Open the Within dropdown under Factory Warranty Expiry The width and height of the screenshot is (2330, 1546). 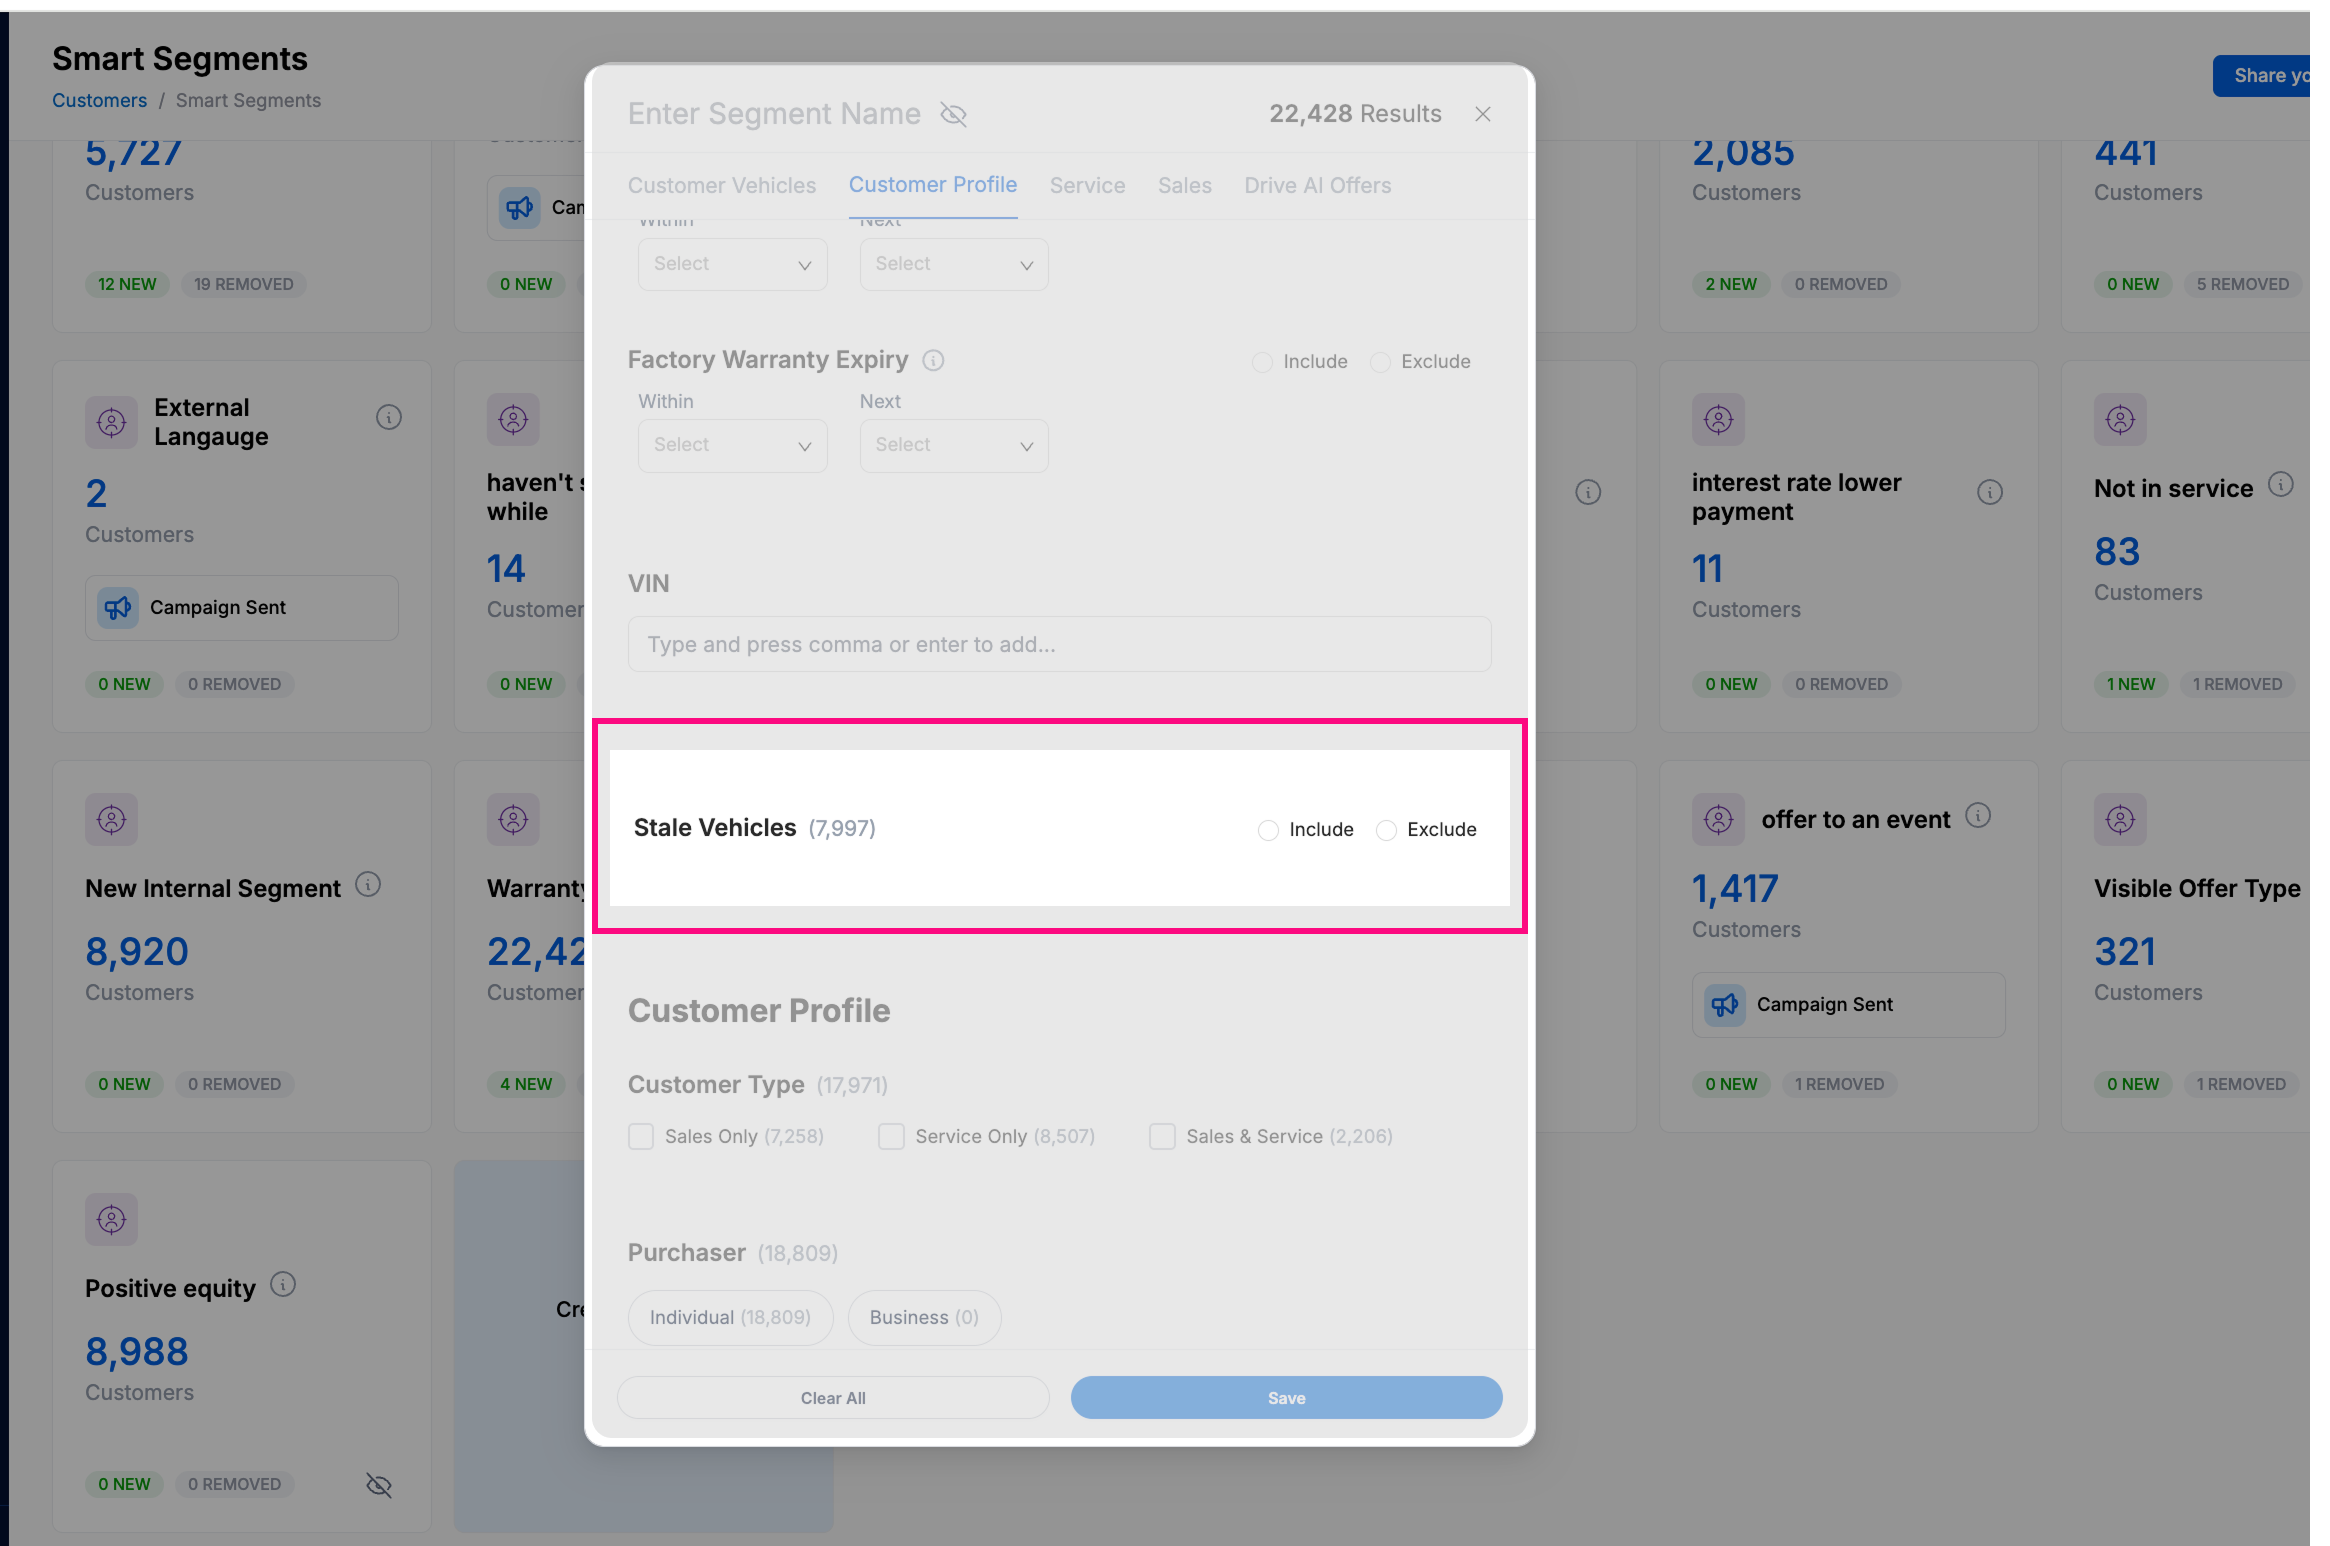[732, 445]
